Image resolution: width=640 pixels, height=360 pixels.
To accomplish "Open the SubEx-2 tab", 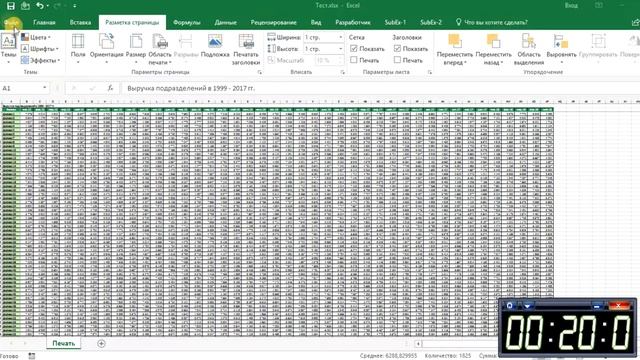I will click(x=431, y=22).
